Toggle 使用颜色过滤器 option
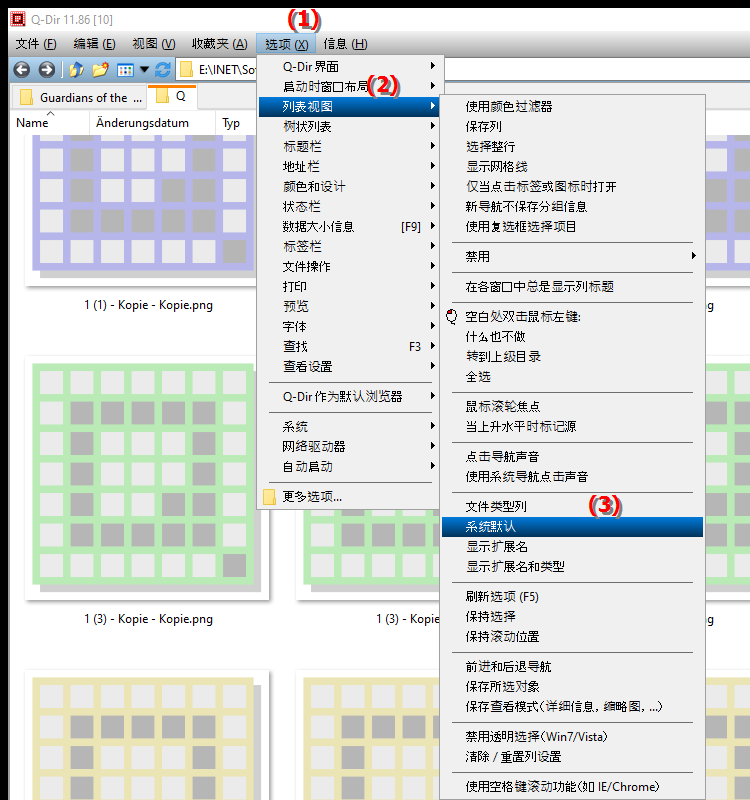 (509, 106)
